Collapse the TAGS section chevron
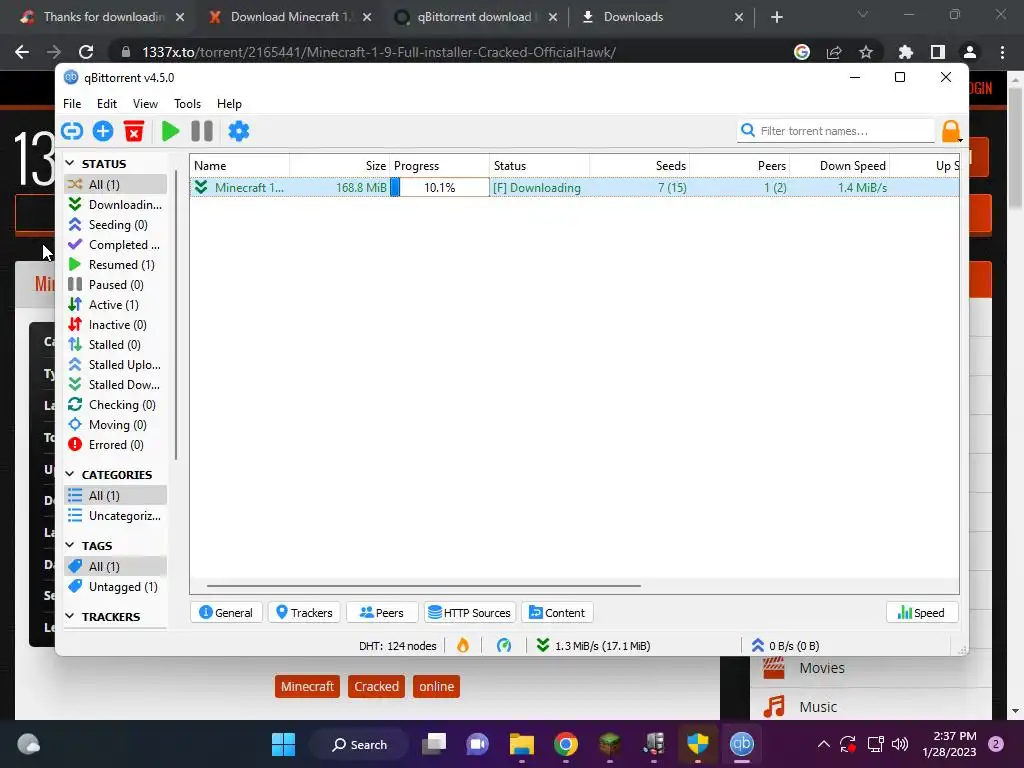Viewport: 1024px width, 768px height. point(70,545)
